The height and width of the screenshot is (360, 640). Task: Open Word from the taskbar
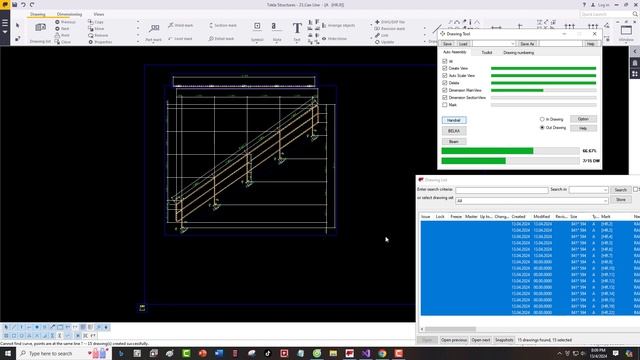(219, 353)
